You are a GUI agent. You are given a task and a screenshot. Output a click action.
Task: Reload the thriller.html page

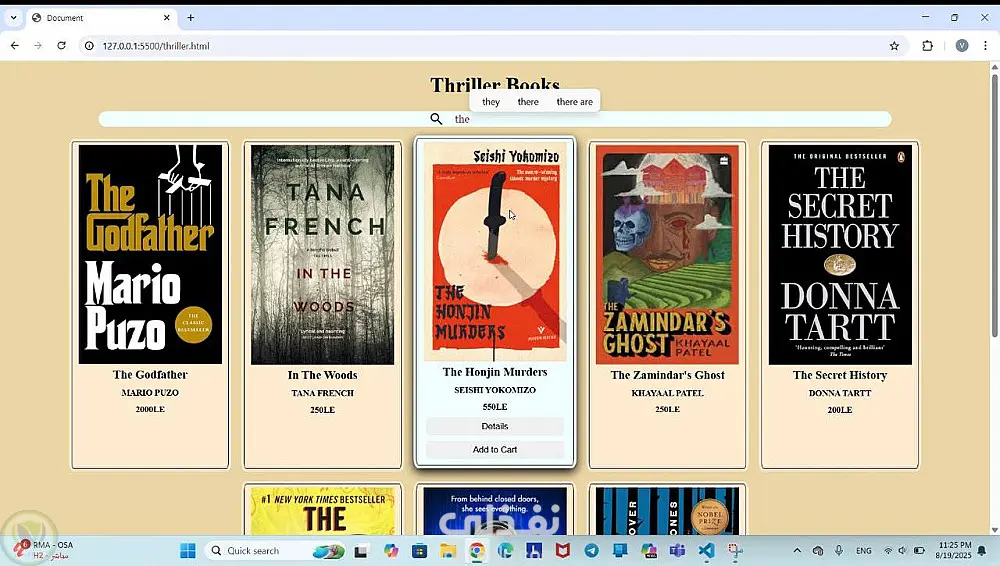point(61,46)
